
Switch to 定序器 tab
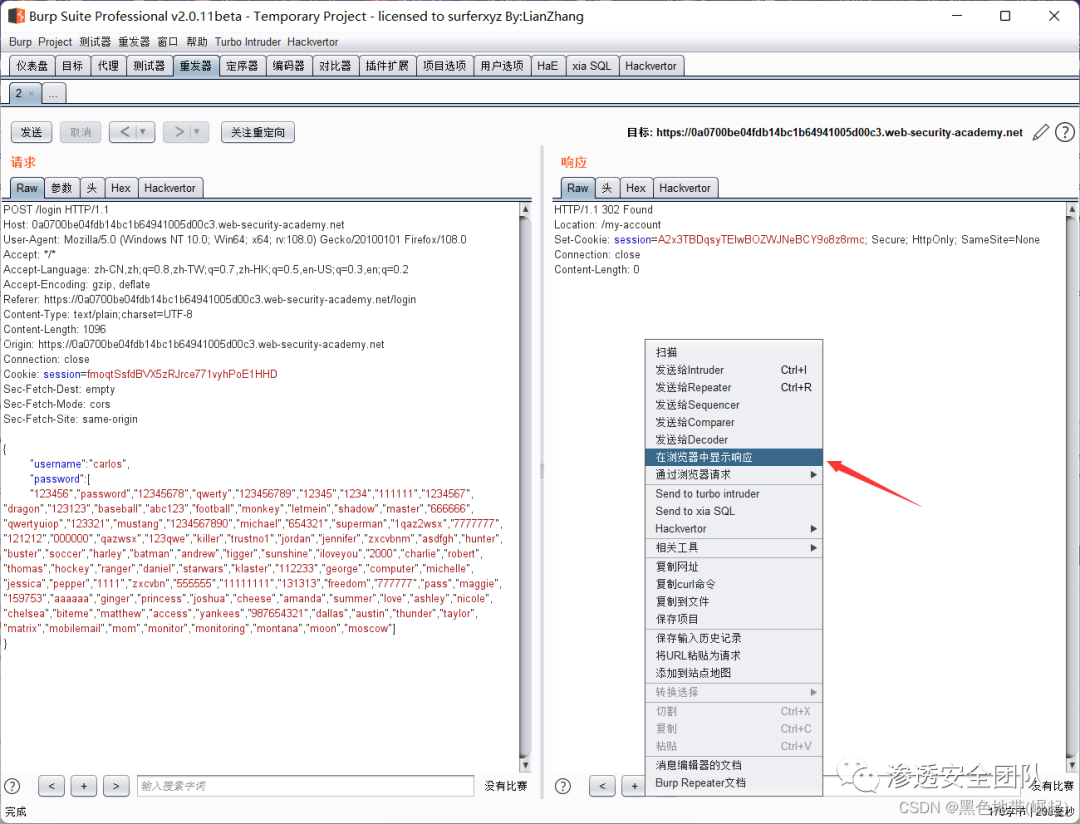pyautogui.click(x=242, y=66)
